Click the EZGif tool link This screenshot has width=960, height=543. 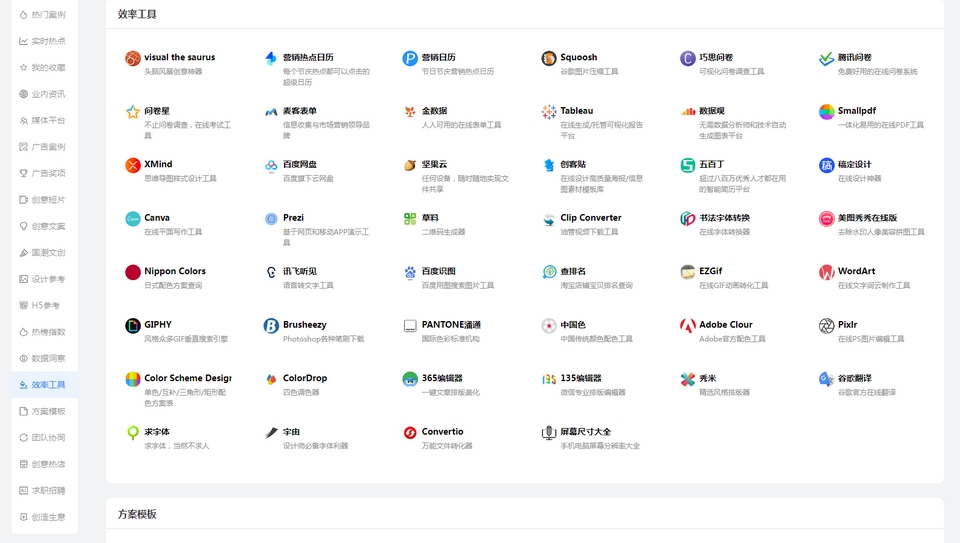pyautogui.click(x=711, y=271)
